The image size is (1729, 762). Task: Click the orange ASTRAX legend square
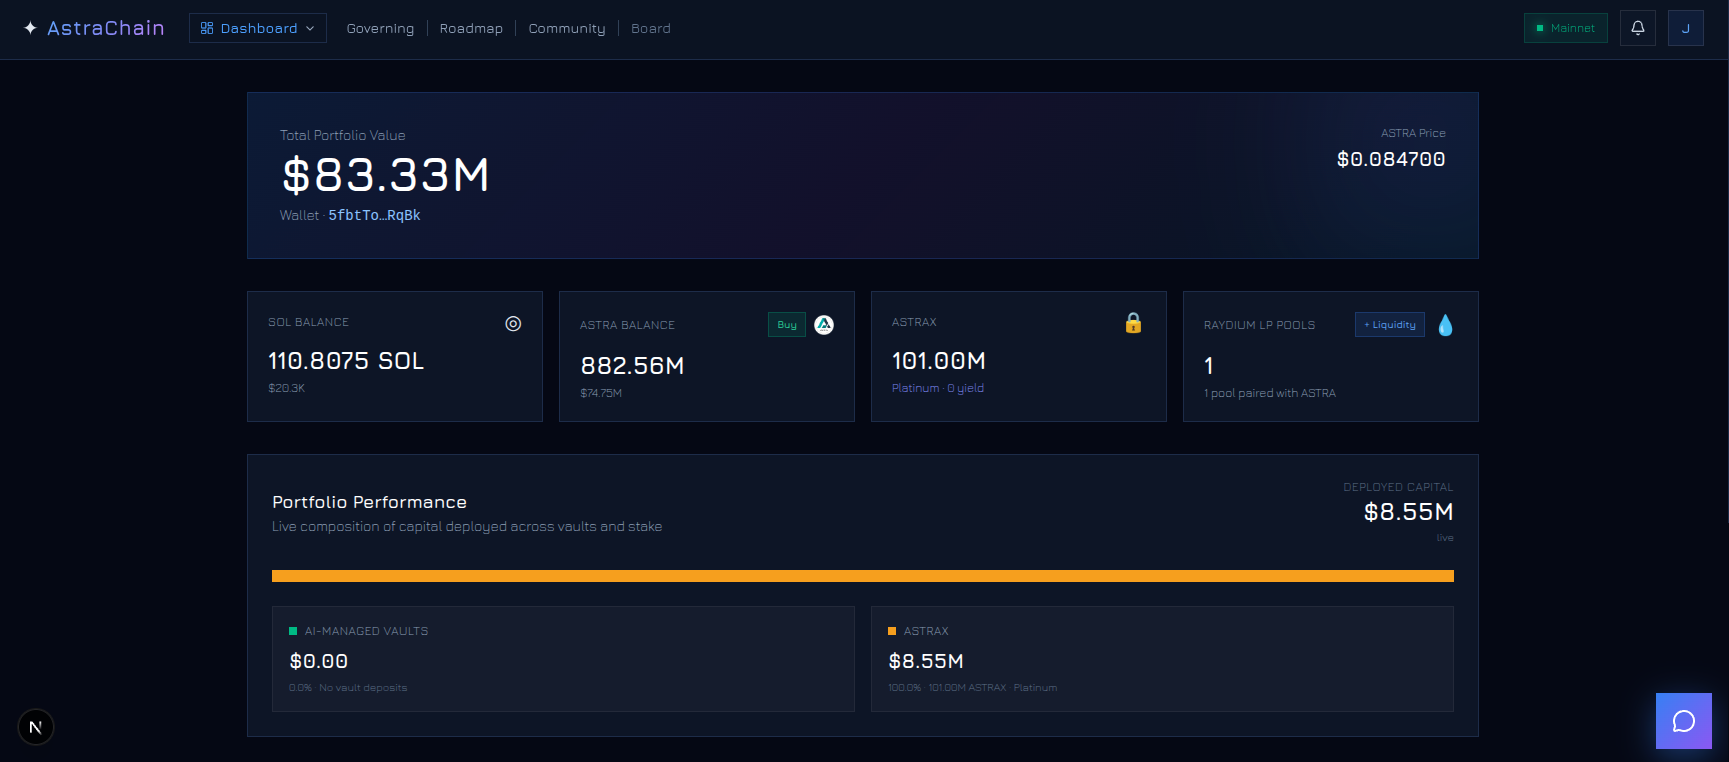tap(892, 631)
